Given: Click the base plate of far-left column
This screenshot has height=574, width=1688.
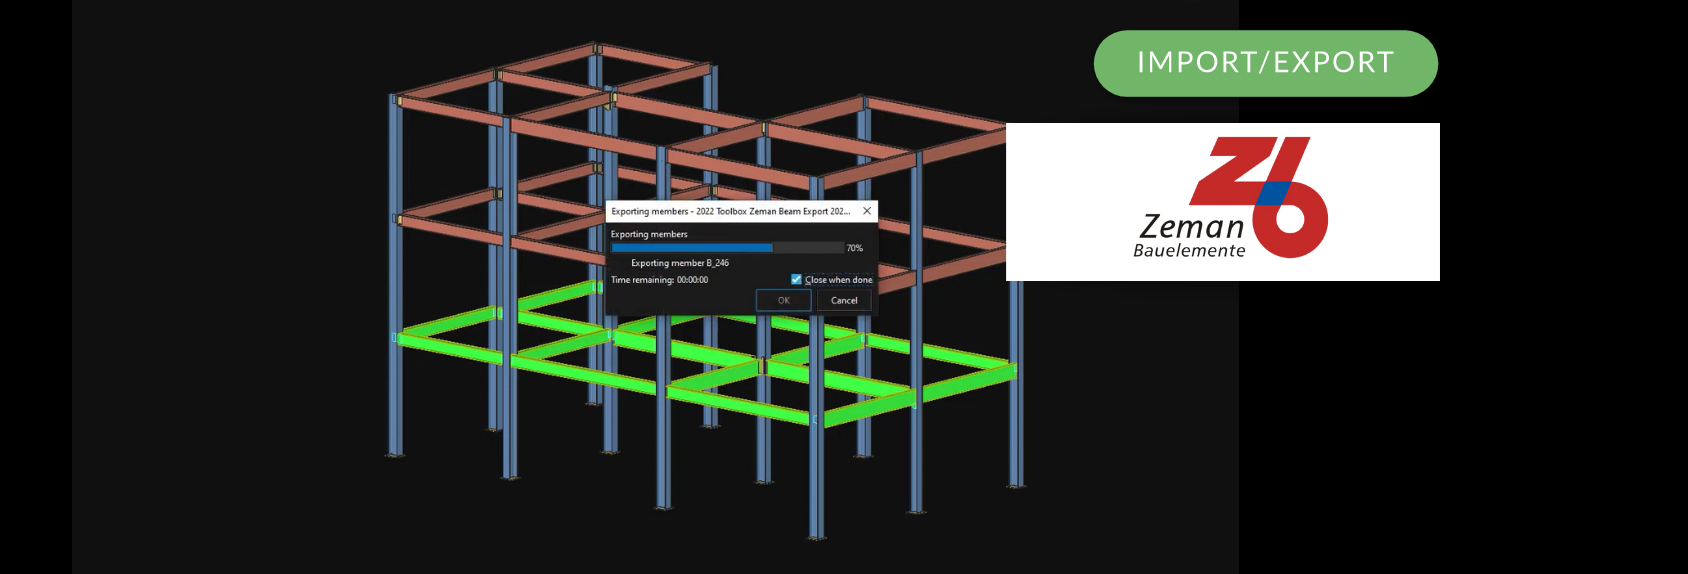Looking at the screenshot, I should pos(395,455).
